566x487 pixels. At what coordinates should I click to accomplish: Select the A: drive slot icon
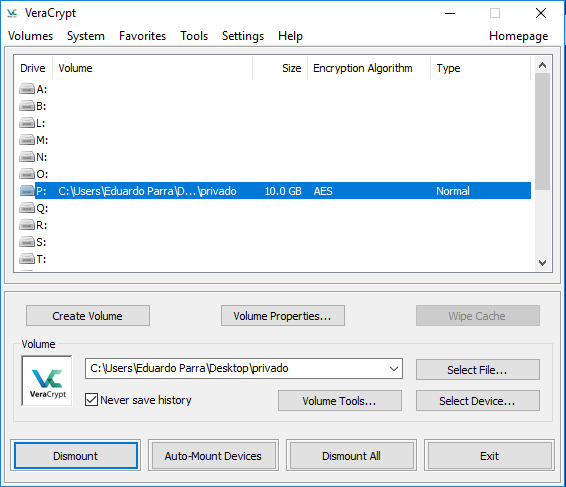pyautogui.click(x=27, y=88)
